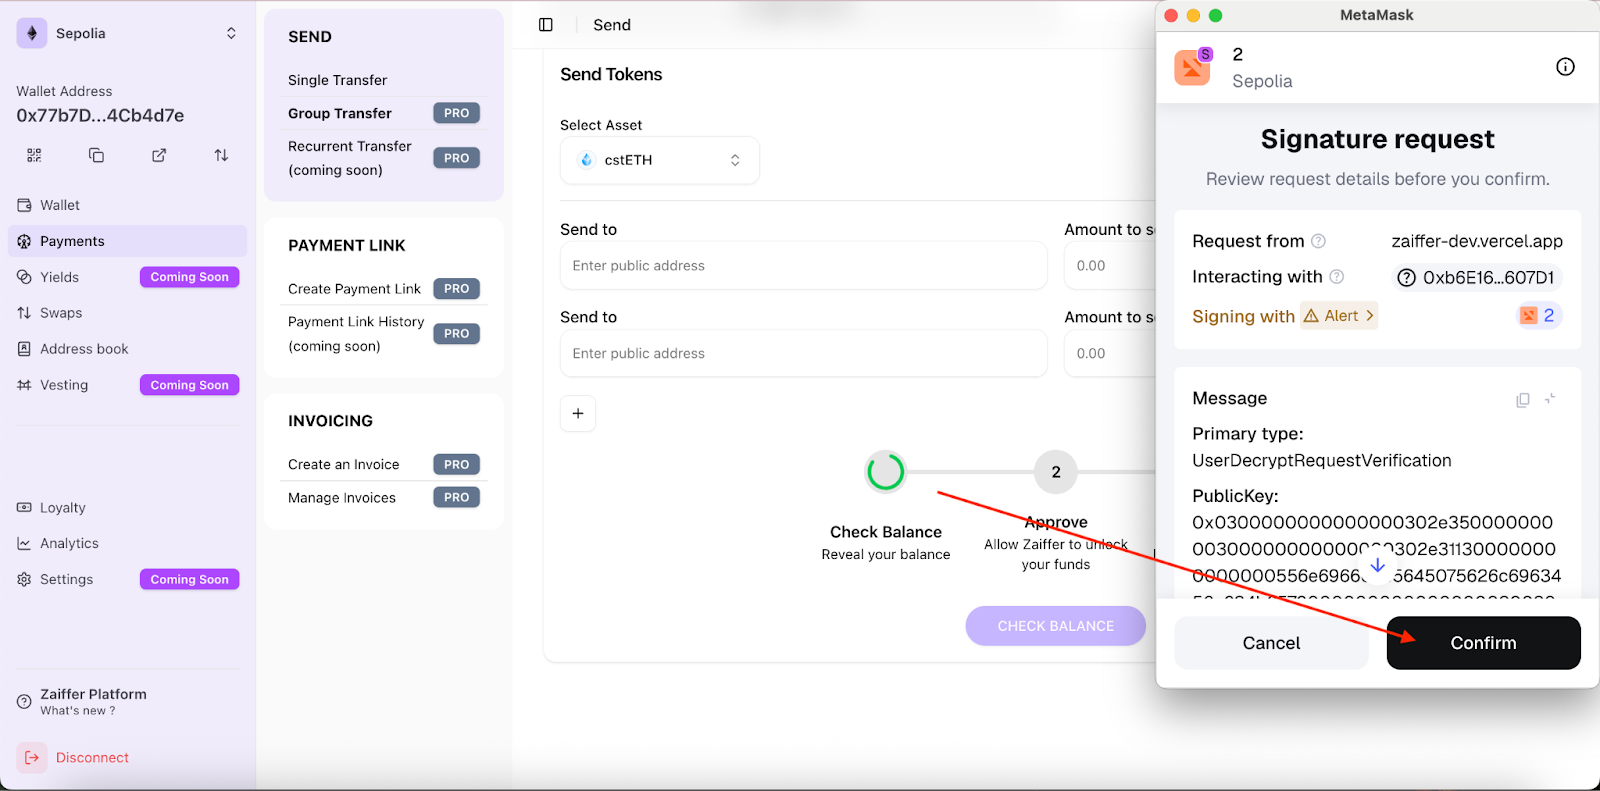1600x791 pixels.
Task: Click the red Disconnect icon
Action: (x=31, y=758)
